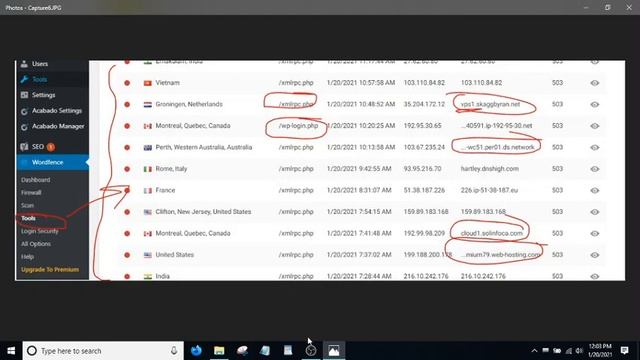The height and width of the screenshot is (360, 640).
Task: Click IP address 93.95.216.70
Action: [422, 169]
